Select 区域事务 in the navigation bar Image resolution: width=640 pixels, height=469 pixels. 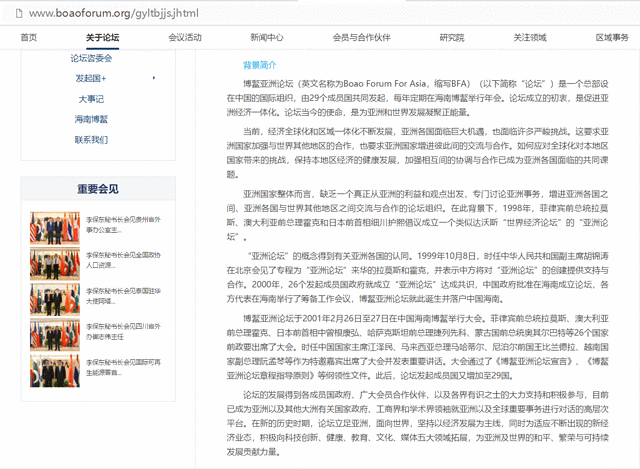[x=612, y=37]
